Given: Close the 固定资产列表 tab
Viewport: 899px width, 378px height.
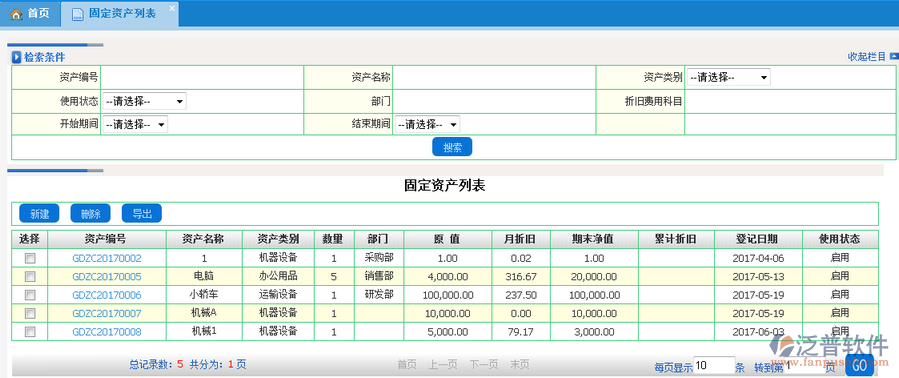Looking at the screenshot, I should (171, 9).
